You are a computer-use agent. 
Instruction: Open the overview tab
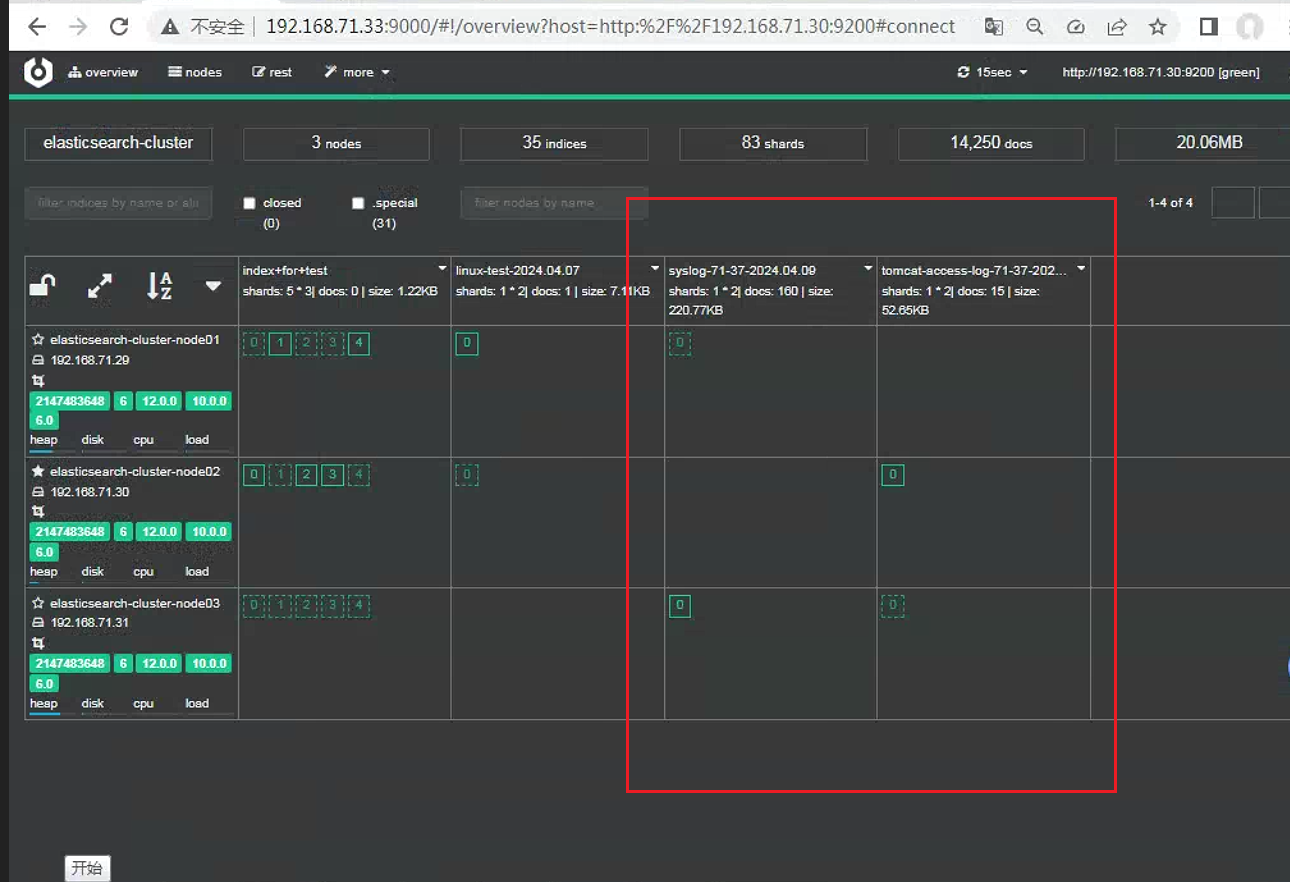[103, 72]
